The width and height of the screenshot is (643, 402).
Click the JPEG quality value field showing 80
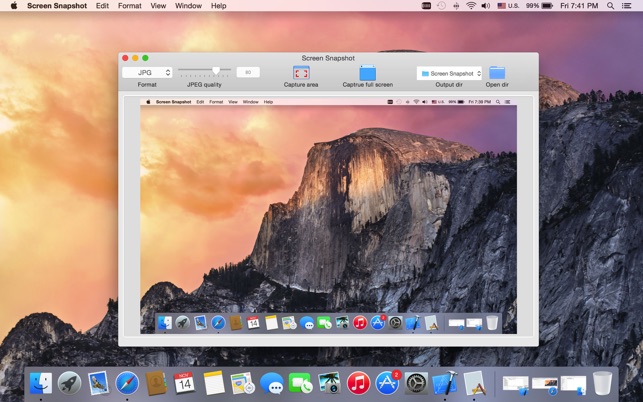248,72
